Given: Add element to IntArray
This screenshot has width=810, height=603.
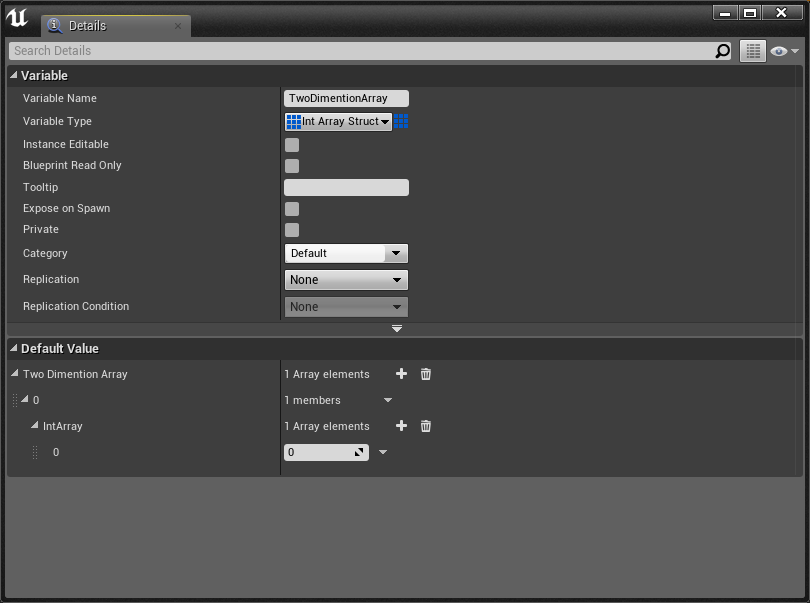Looking at the screenshot, I should pos(401,426).
